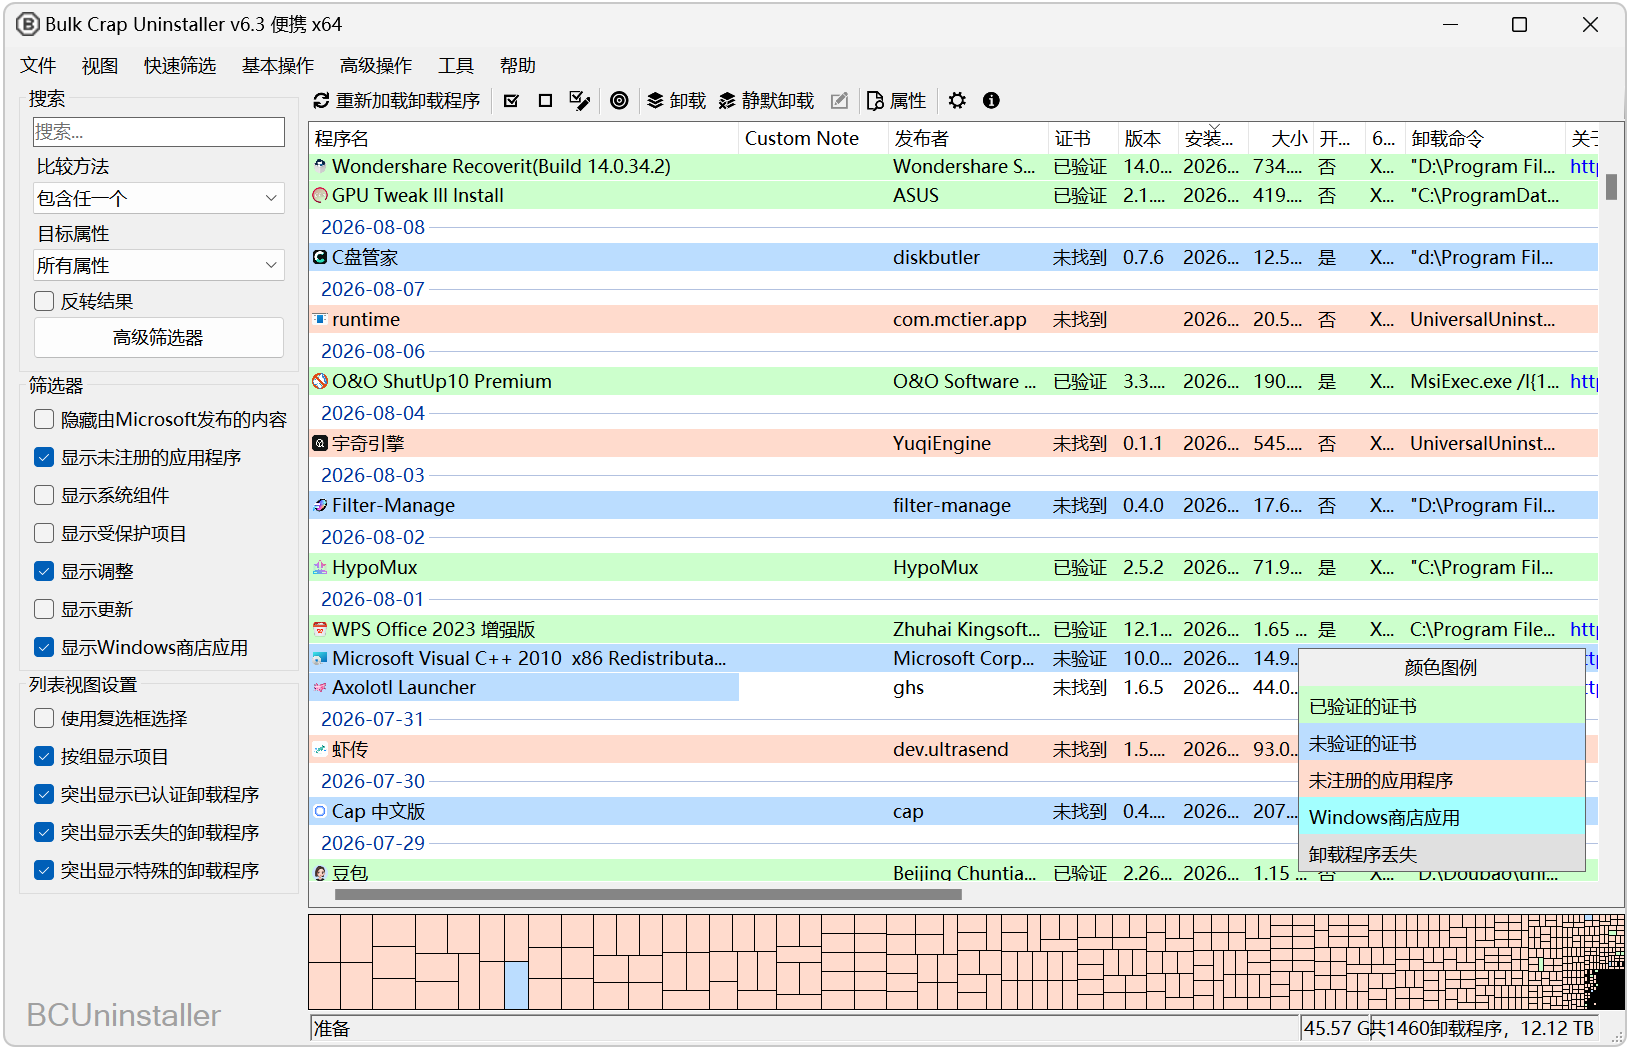
Task: Uncheck 按组显示项目
Action: click(x=44, y=756)
